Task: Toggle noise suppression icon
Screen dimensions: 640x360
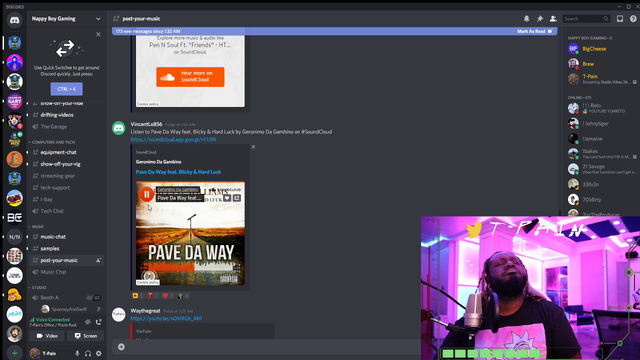Action: (88, 322)
